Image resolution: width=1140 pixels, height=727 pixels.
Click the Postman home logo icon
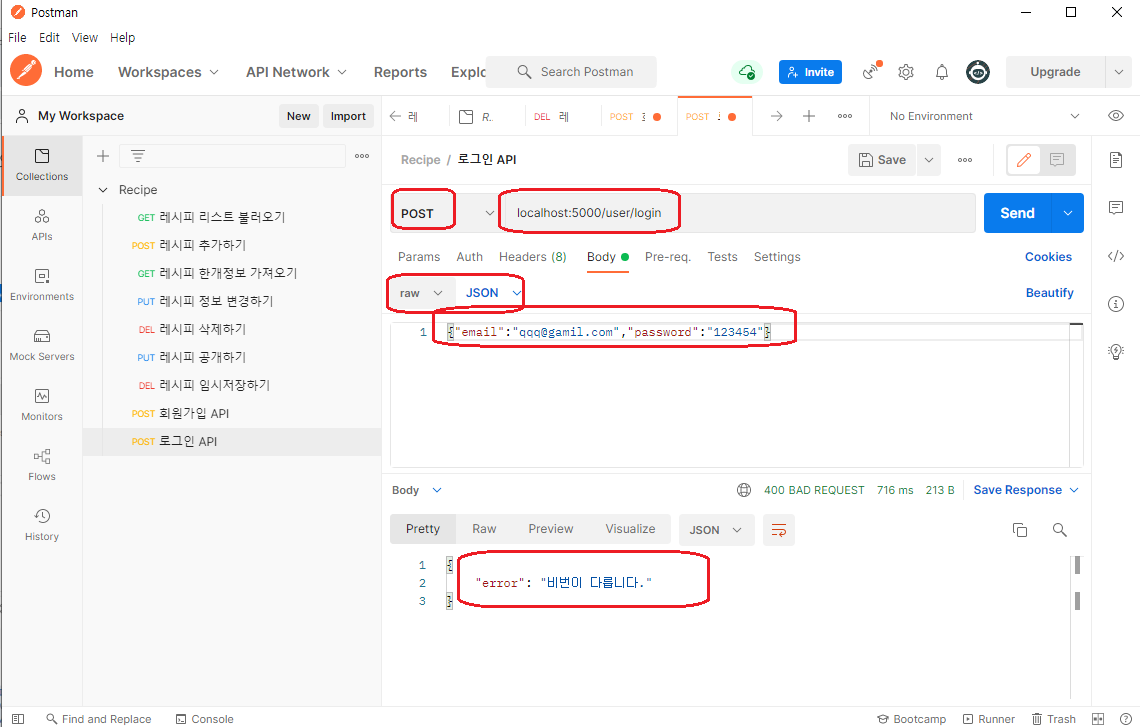point(26,71)
